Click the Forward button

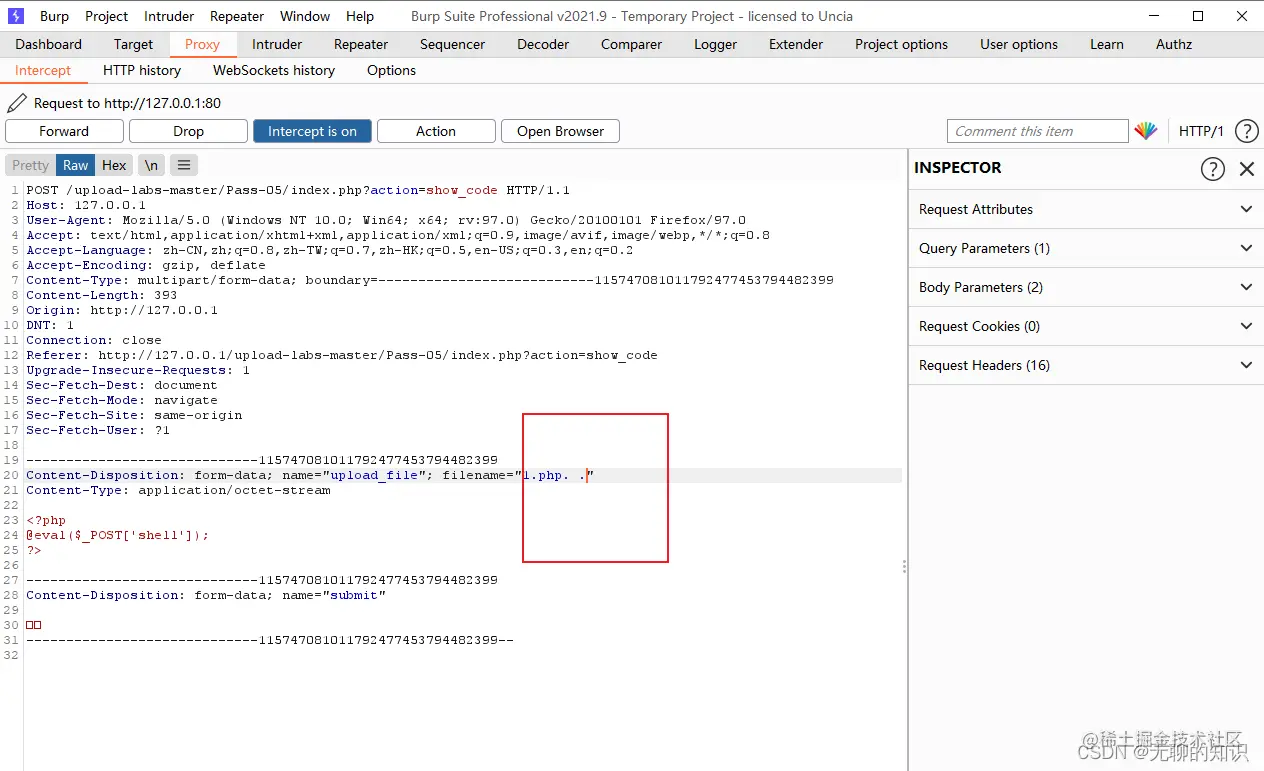pos(64,131)
